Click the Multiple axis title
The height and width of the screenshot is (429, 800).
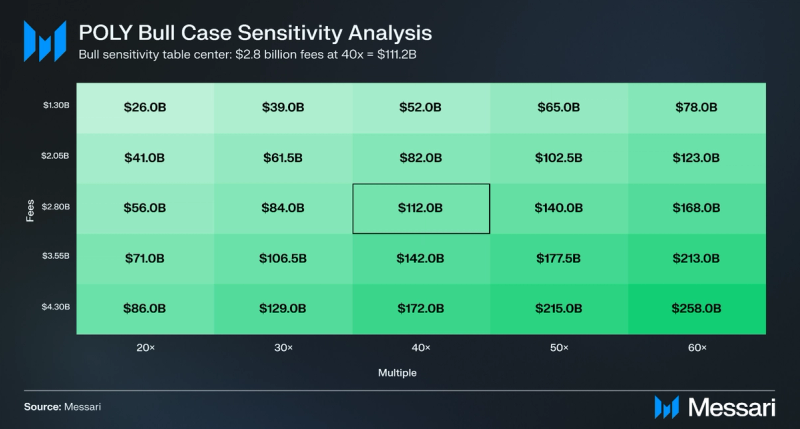click(397, 373)
